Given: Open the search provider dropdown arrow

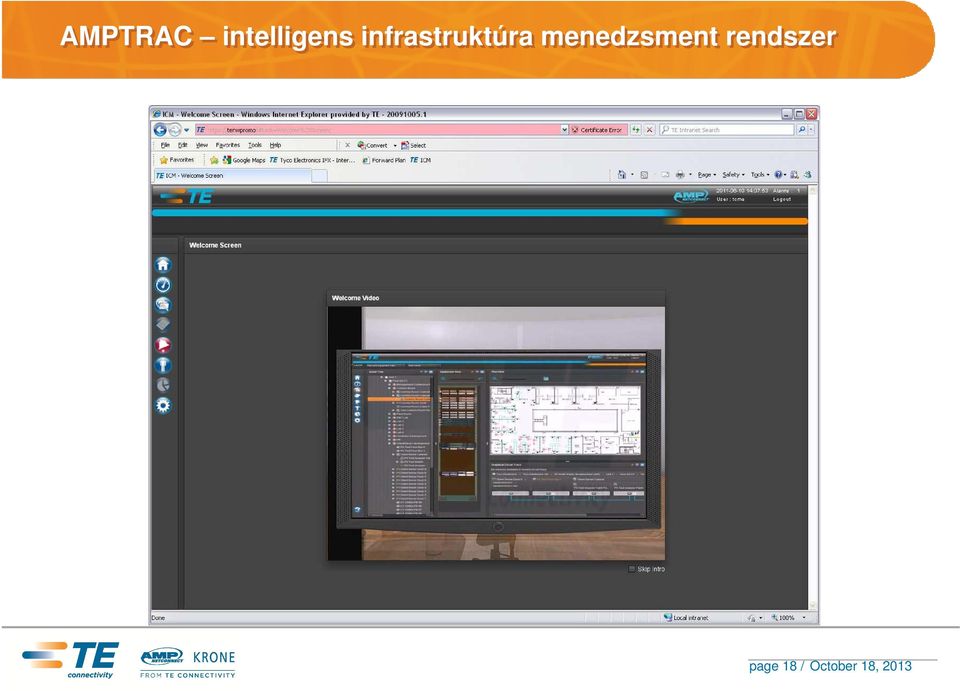Looking at the screenshot, I should 812,130.
